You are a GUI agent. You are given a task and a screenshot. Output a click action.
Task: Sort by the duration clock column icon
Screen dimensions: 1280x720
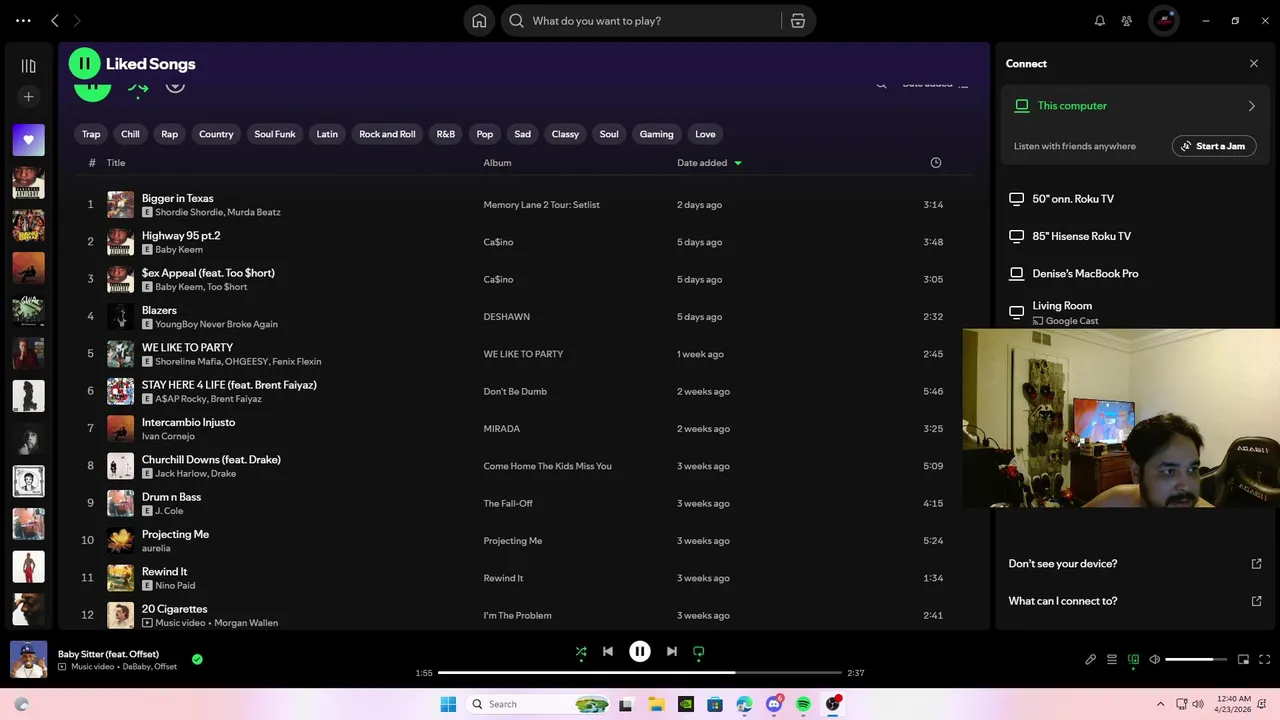click(x=936, y=163)
